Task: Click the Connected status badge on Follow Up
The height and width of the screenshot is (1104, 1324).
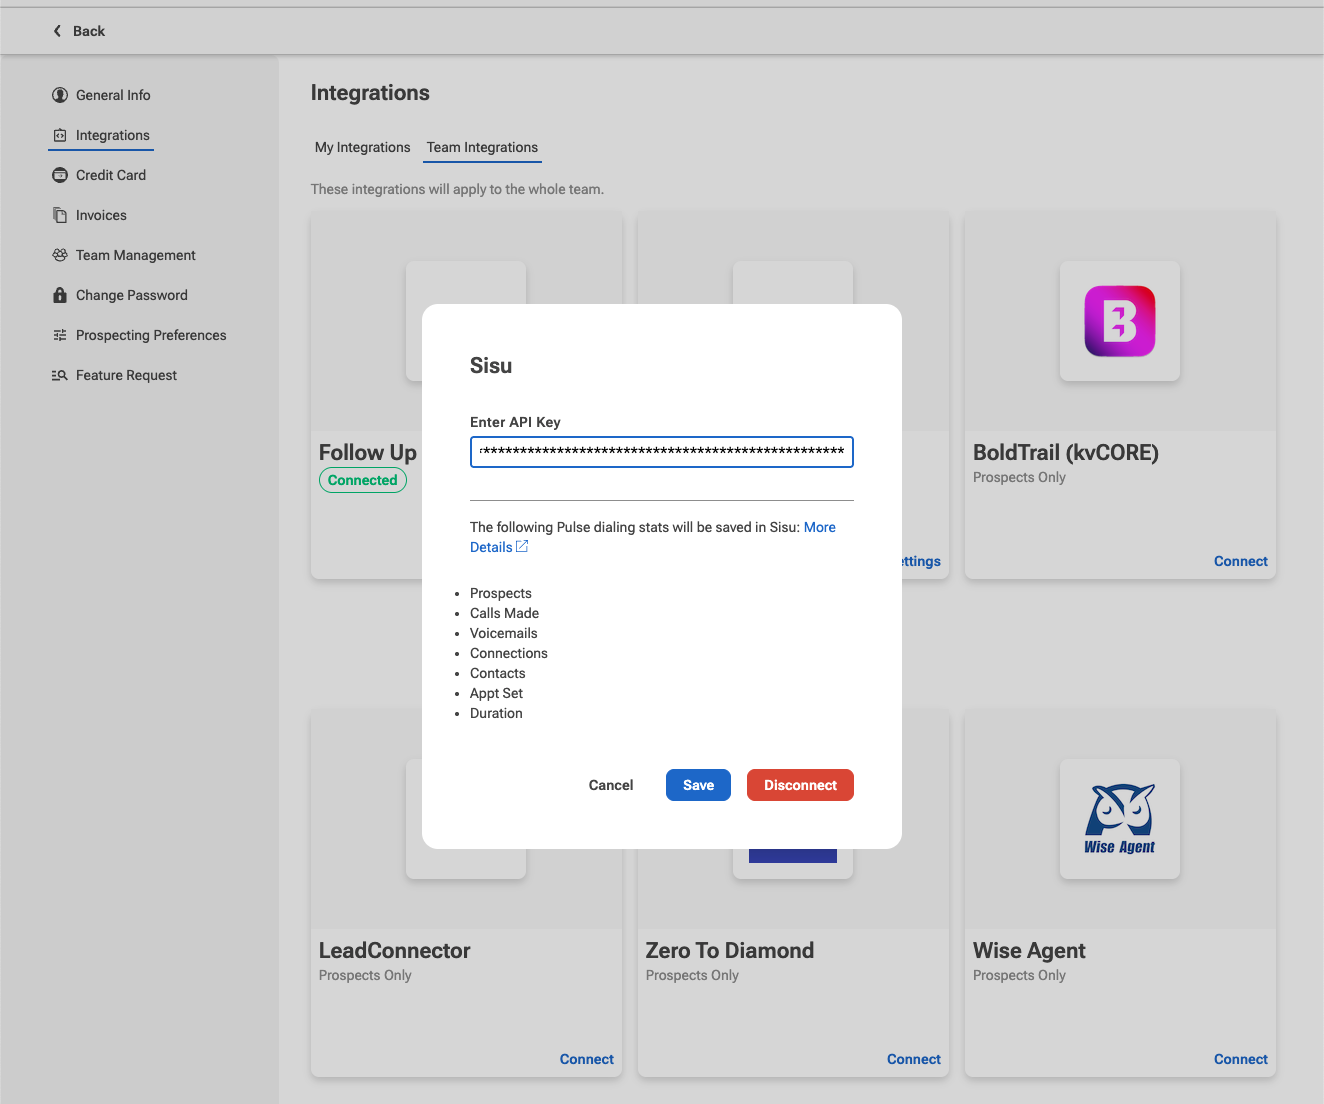Action: (363, 480)
